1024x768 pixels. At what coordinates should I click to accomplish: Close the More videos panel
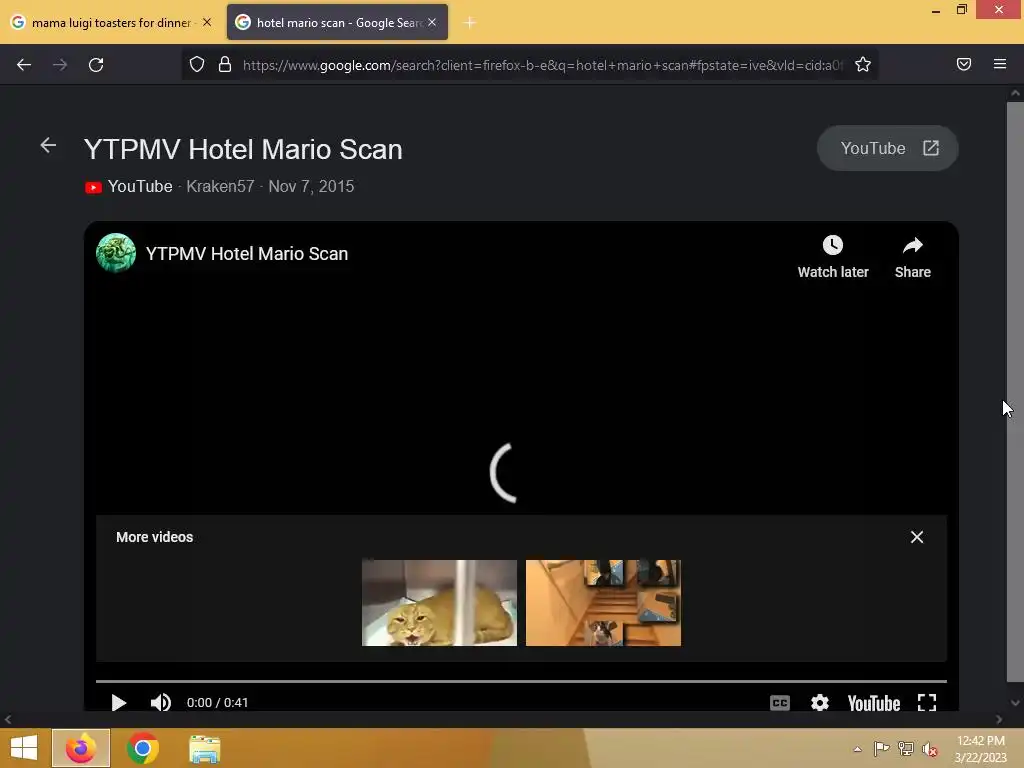click(917, 537)
